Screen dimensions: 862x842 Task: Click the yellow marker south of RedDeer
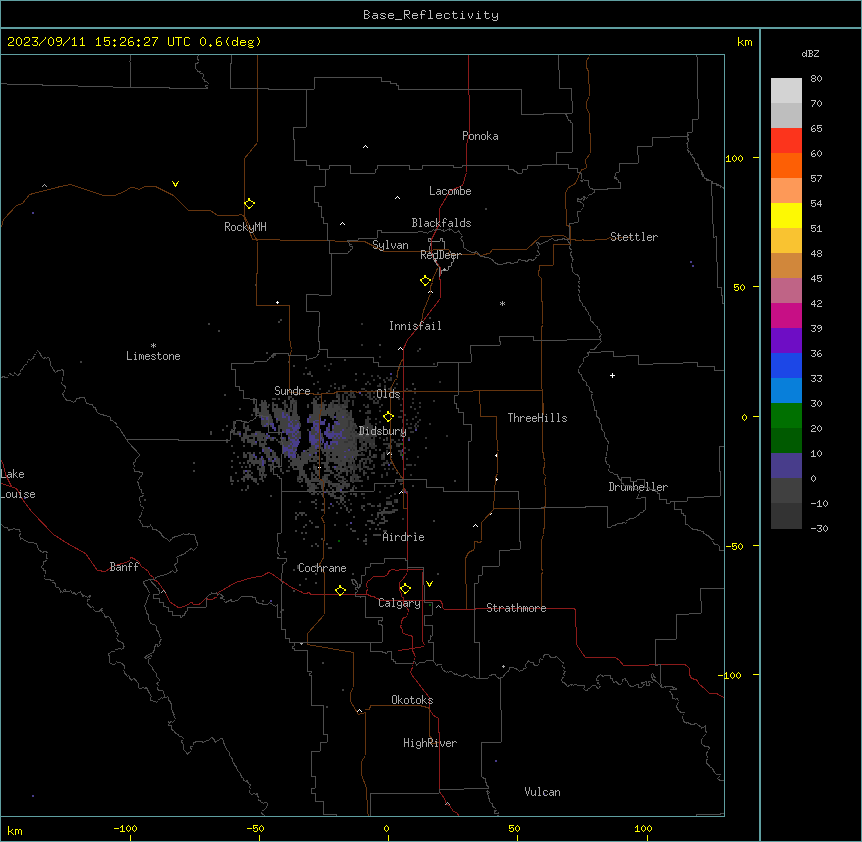click(426, 281)
